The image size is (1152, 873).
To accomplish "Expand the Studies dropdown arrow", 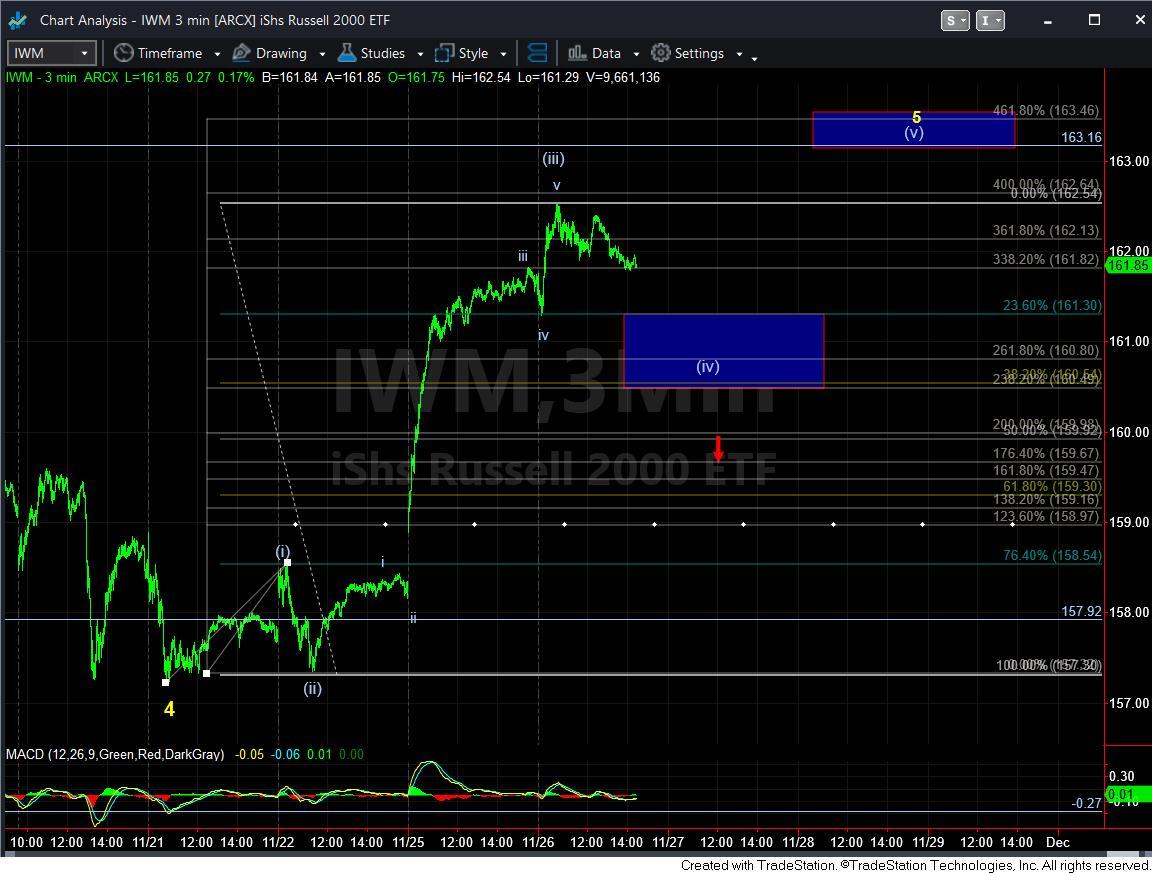I will click(x=420, y=54).
